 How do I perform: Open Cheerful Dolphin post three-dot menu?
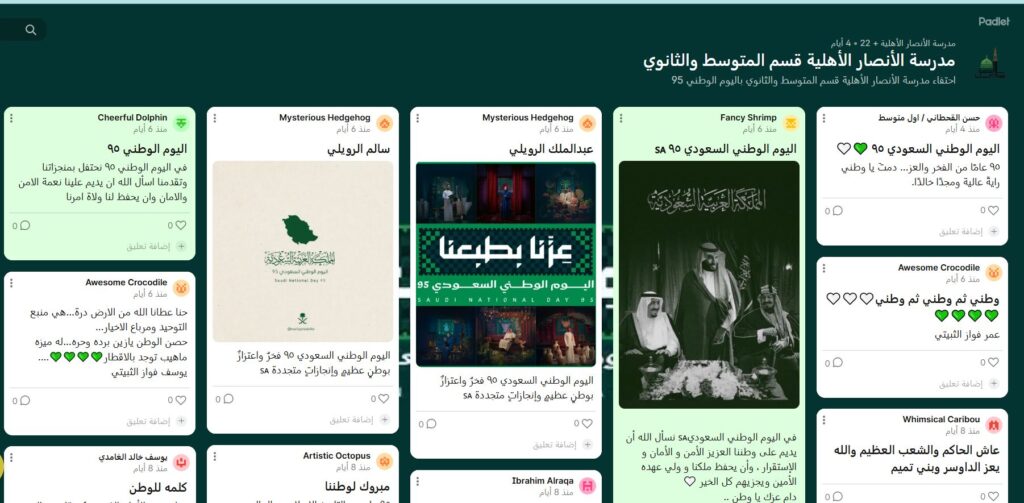(x=11, y=118)
